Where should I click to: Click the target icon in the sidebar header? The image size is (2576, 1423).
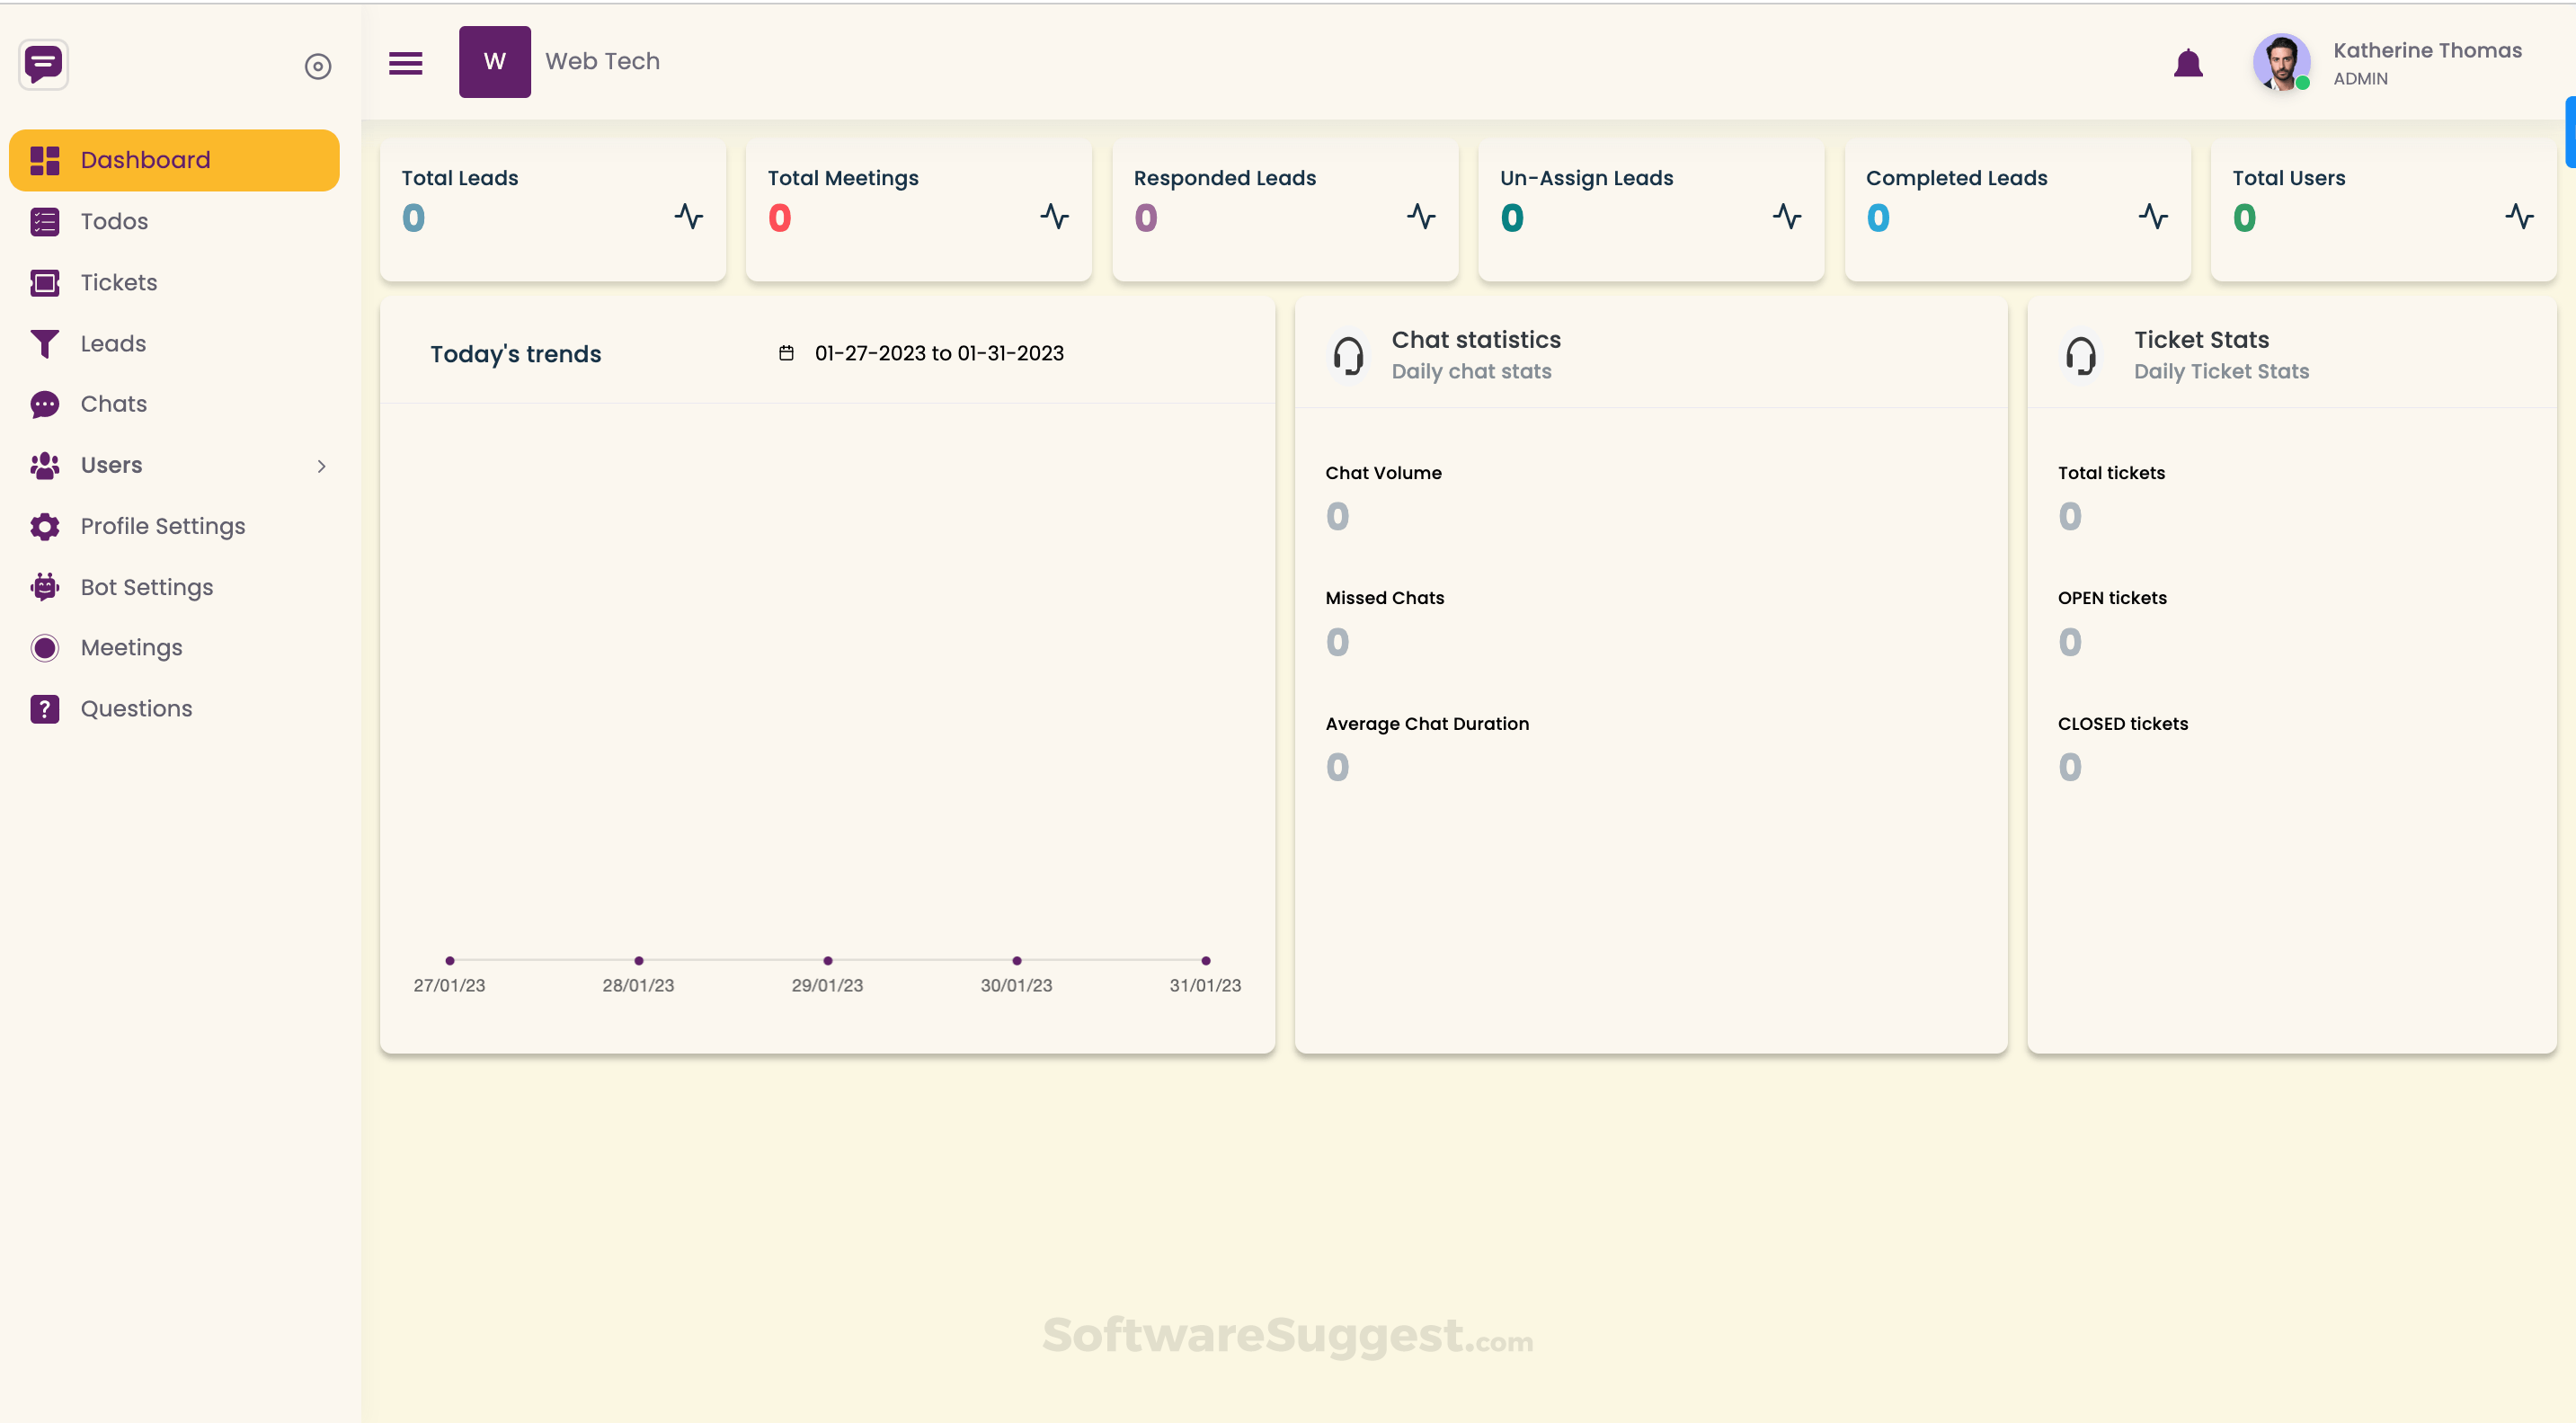click(318, 65)
